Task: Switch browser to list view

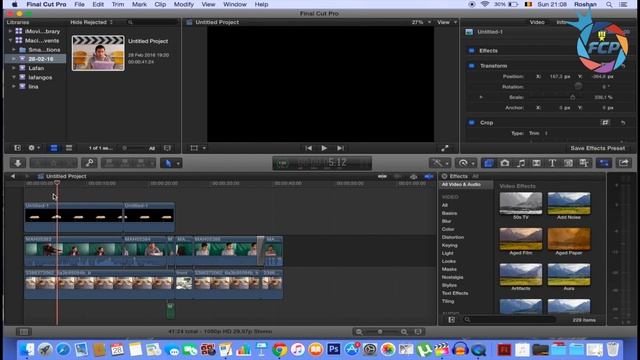Action: (x=69, y=148)
